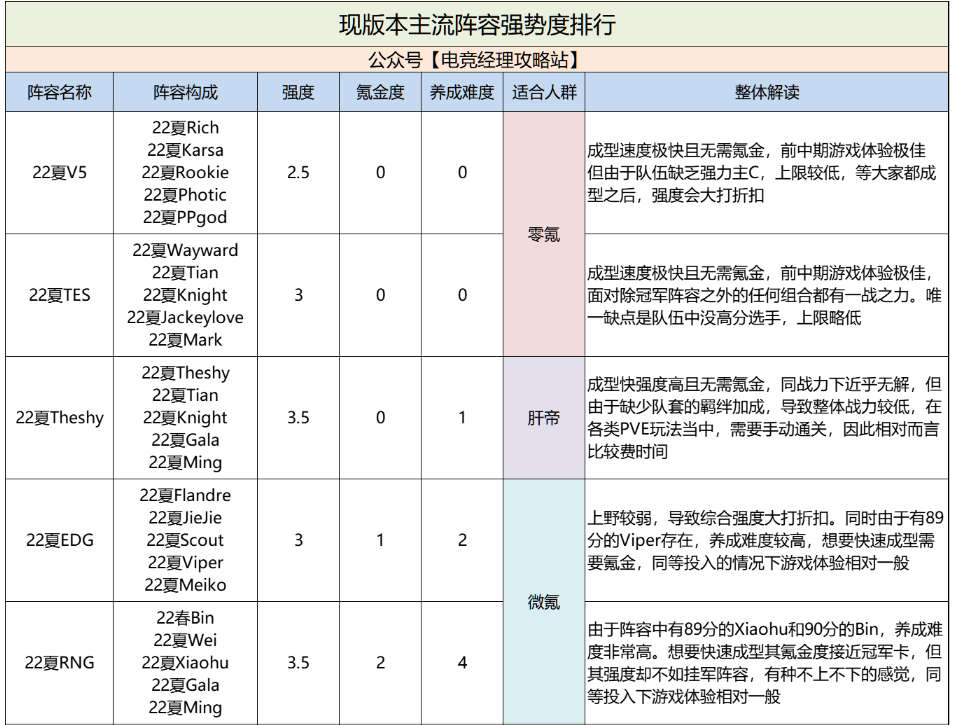Viewport: 955px width, 725px height.
Task: Click the title 现版本主流阵容强势度排行
Action: 477,25
